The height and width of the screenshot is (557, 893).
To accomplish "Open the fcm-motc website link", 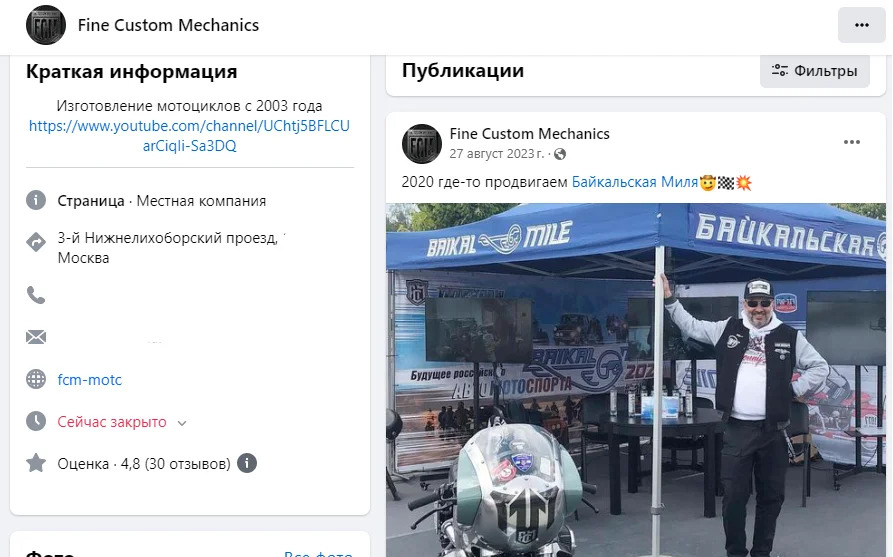I will coord(89,380).
